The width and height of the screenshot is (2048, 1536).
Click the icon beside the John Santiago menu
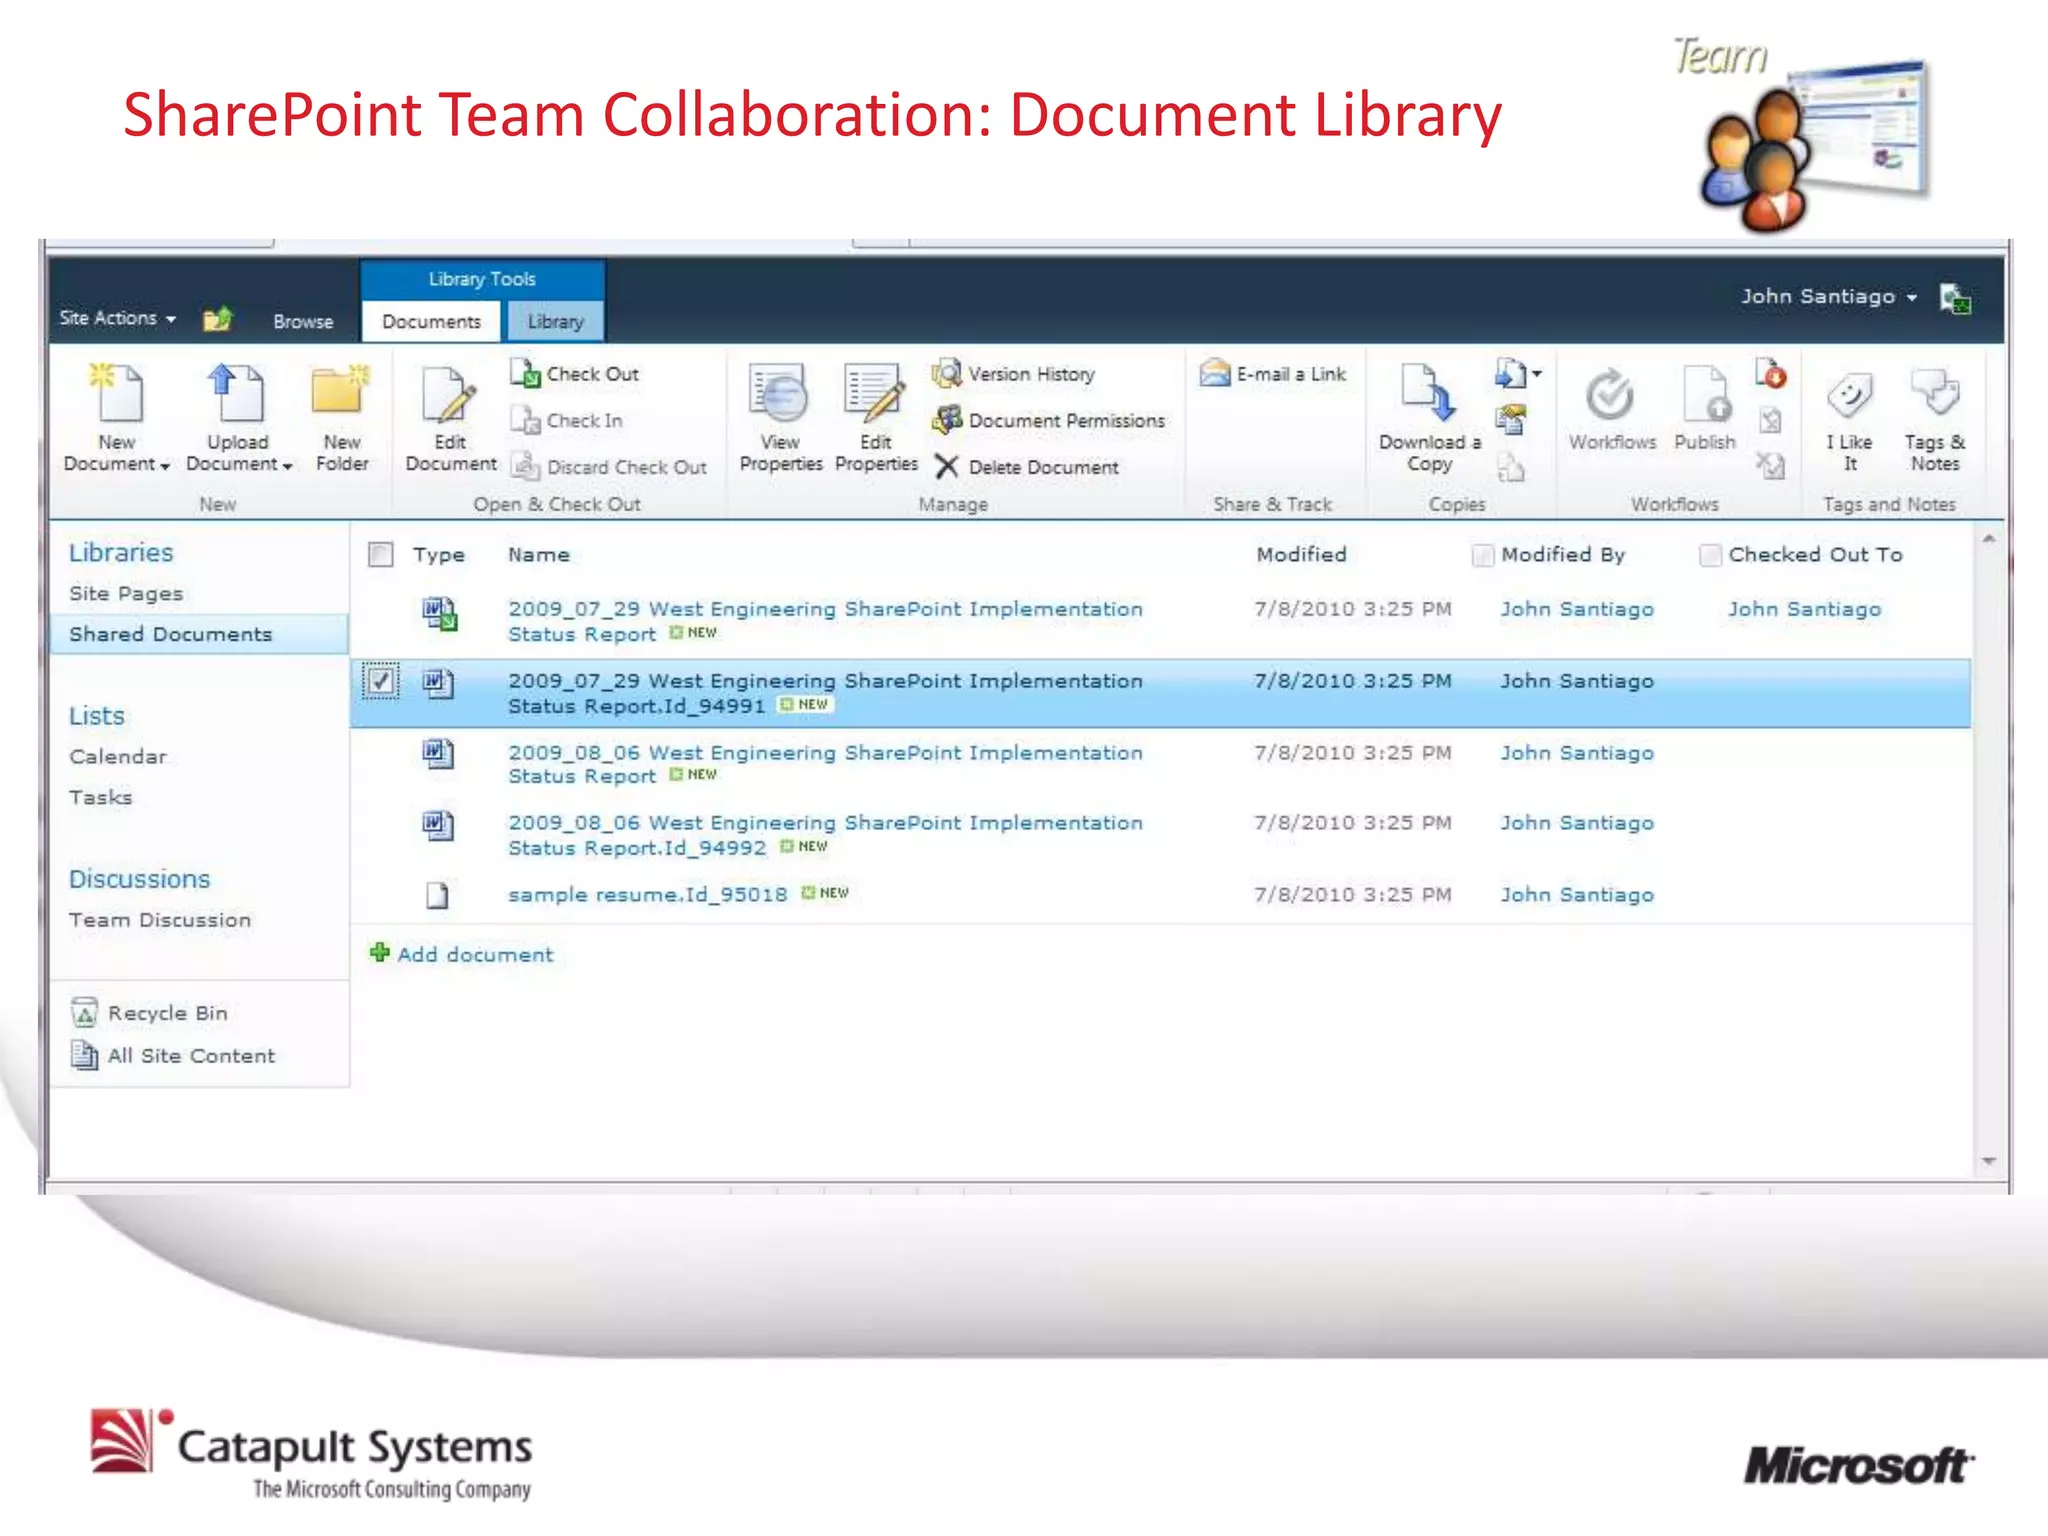point(1955,298)
